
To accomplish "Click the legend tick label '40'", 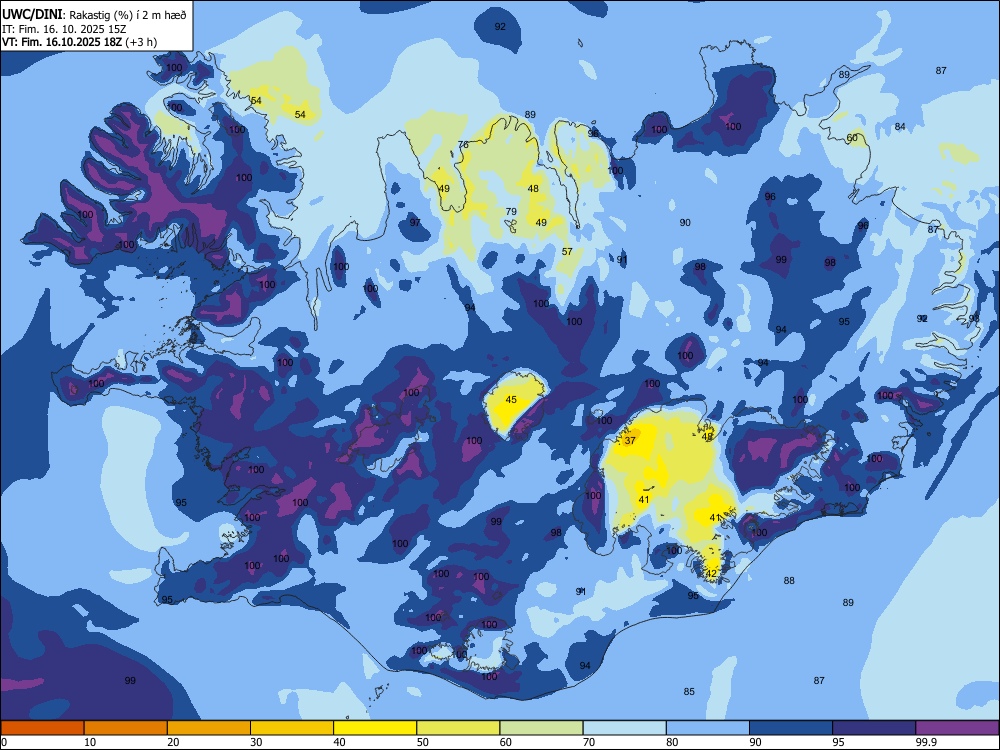I will (340, 742).
